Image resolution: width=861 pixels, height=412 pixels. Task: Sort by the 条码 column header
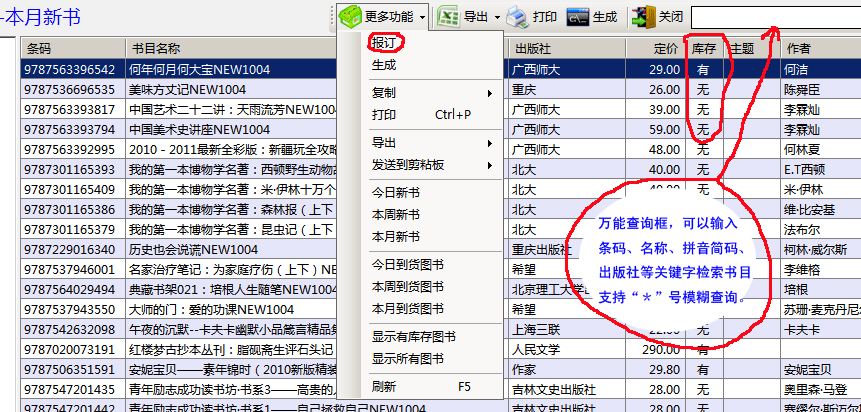click(72, 48)
